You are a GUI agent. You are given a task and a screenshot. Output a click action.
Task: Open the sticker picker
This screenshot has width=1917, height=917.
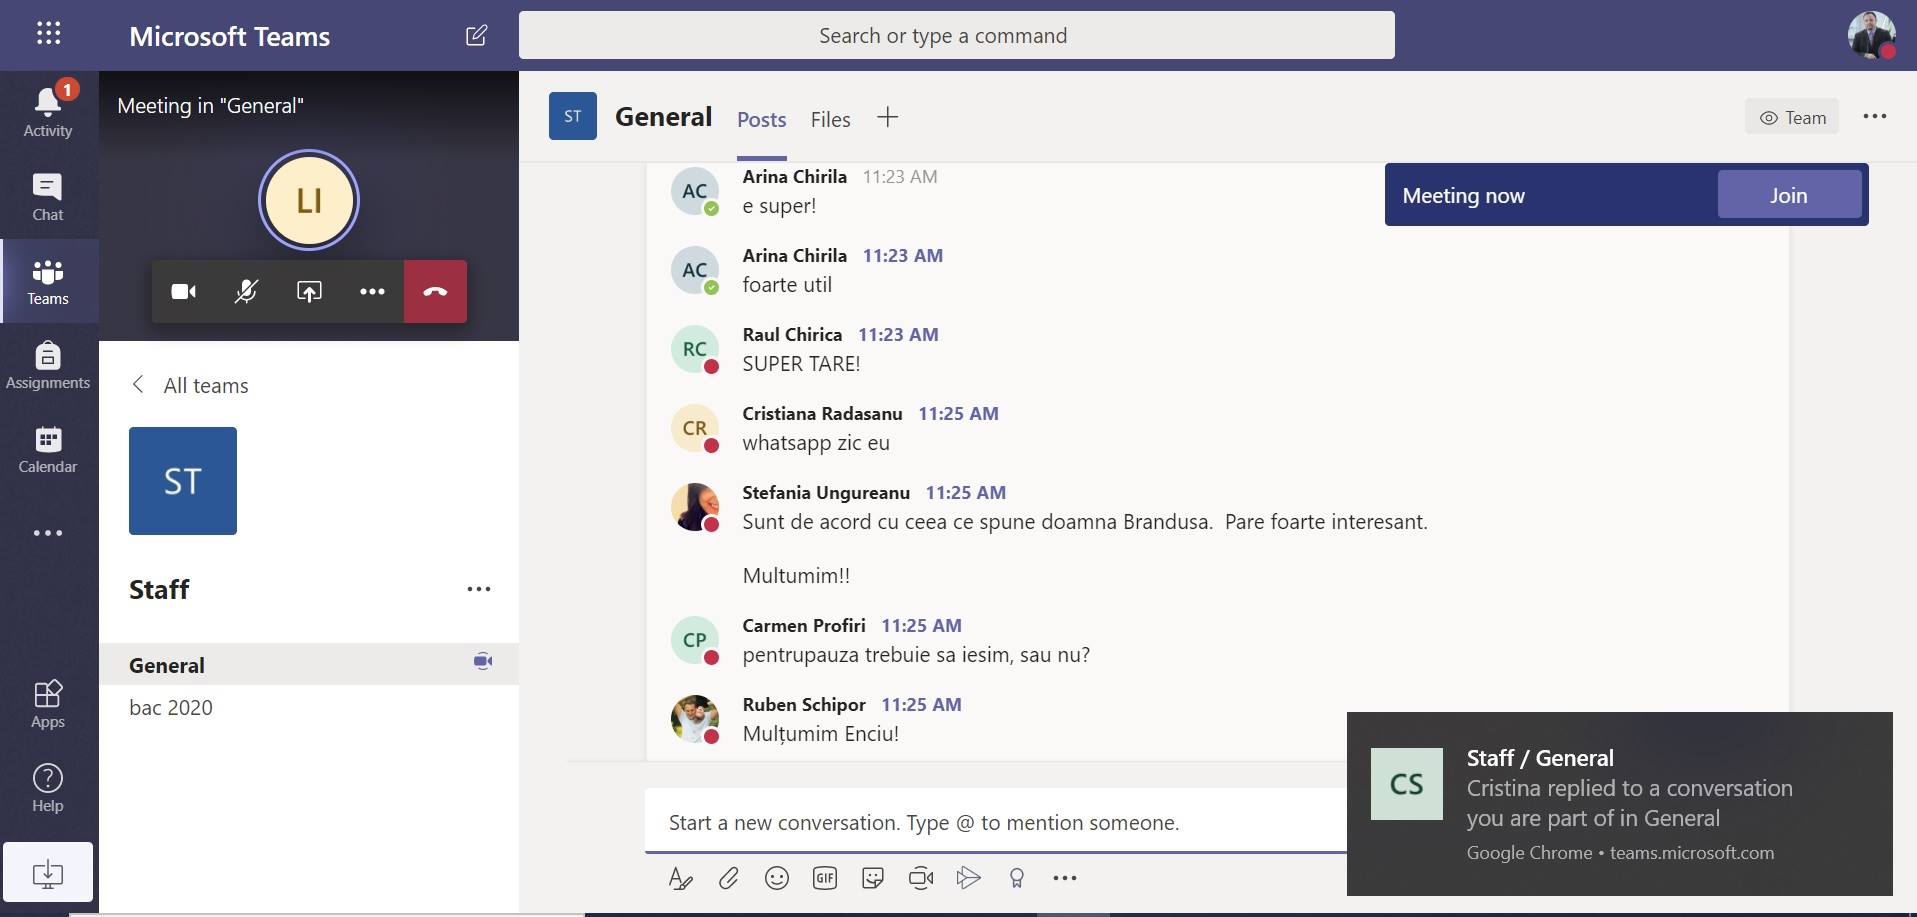(872, 878)
